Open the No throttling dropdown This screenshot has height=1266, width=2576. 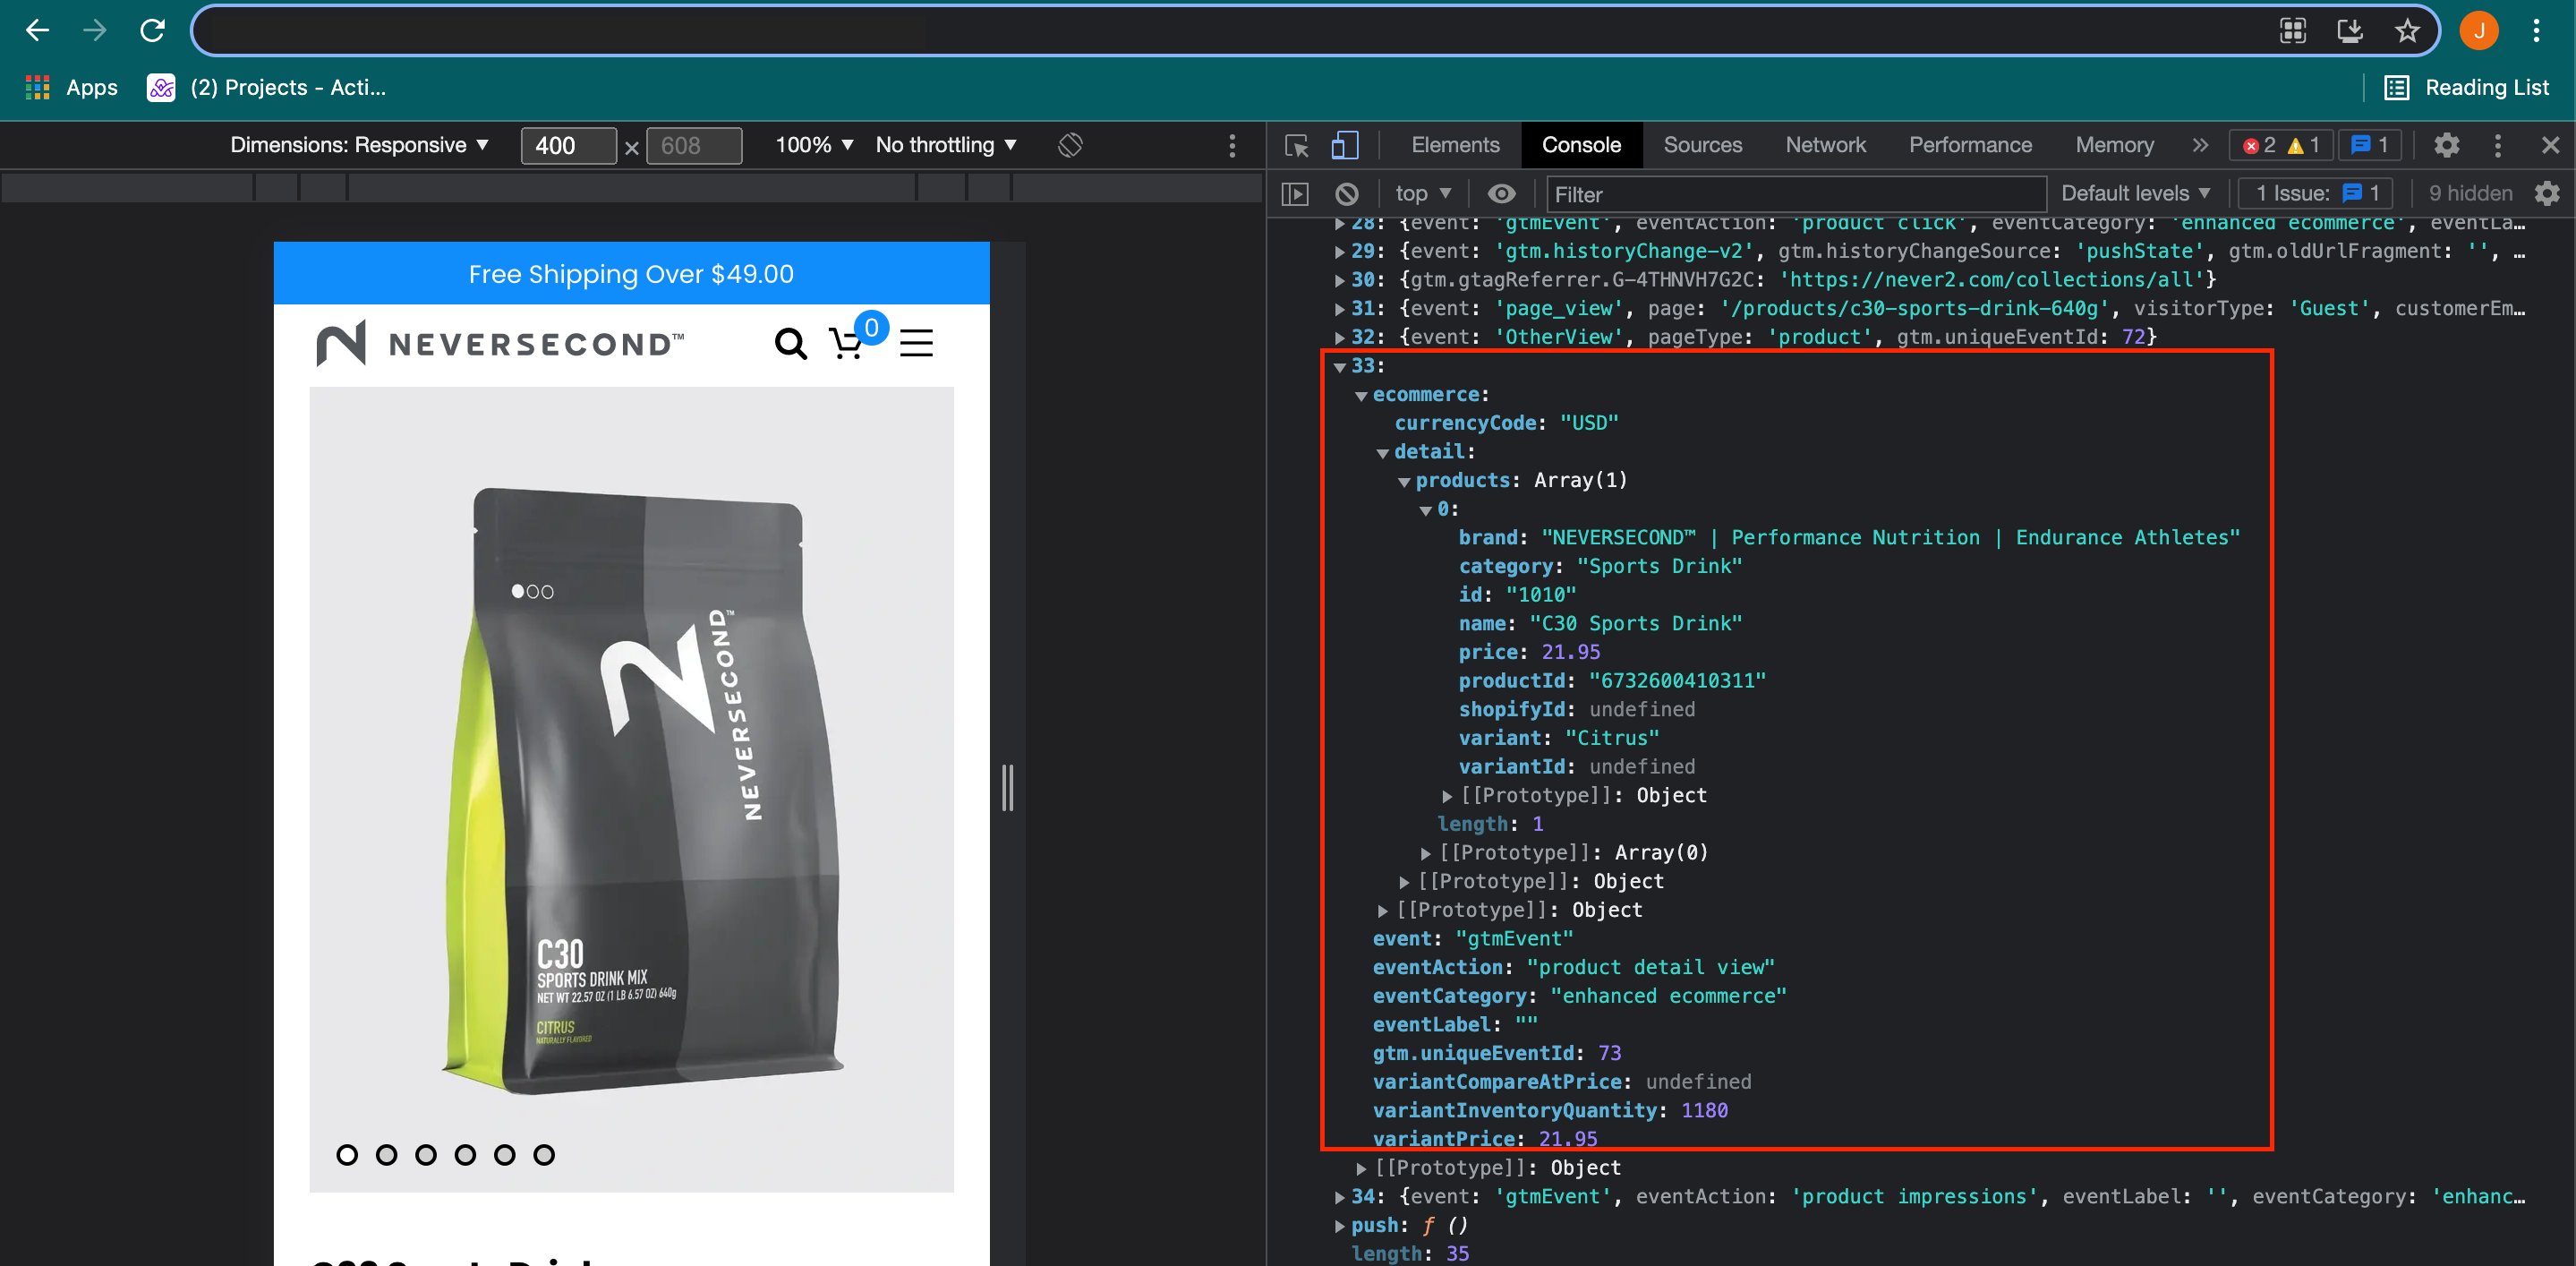(x=946, y=146)
